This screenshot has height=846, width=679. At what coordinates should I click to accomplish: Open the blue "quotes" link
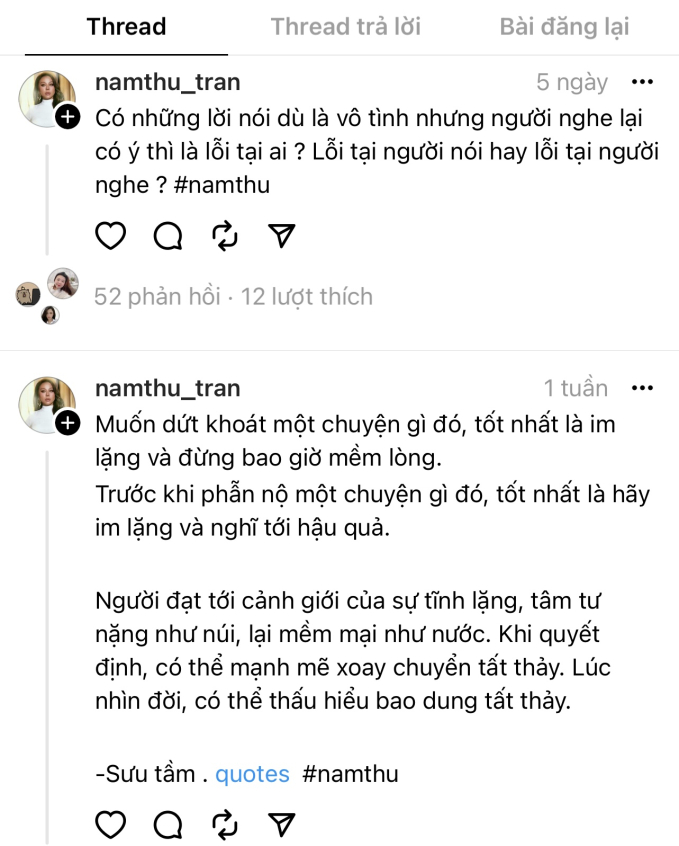click(x=252, y=774)
